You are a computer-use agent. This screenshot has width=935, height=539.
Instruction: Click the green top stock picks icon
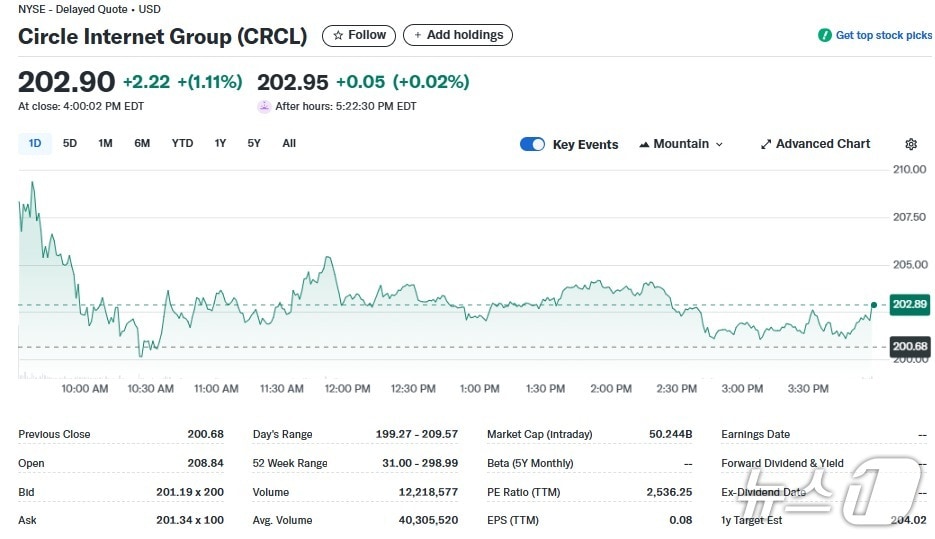pos(825,35)
